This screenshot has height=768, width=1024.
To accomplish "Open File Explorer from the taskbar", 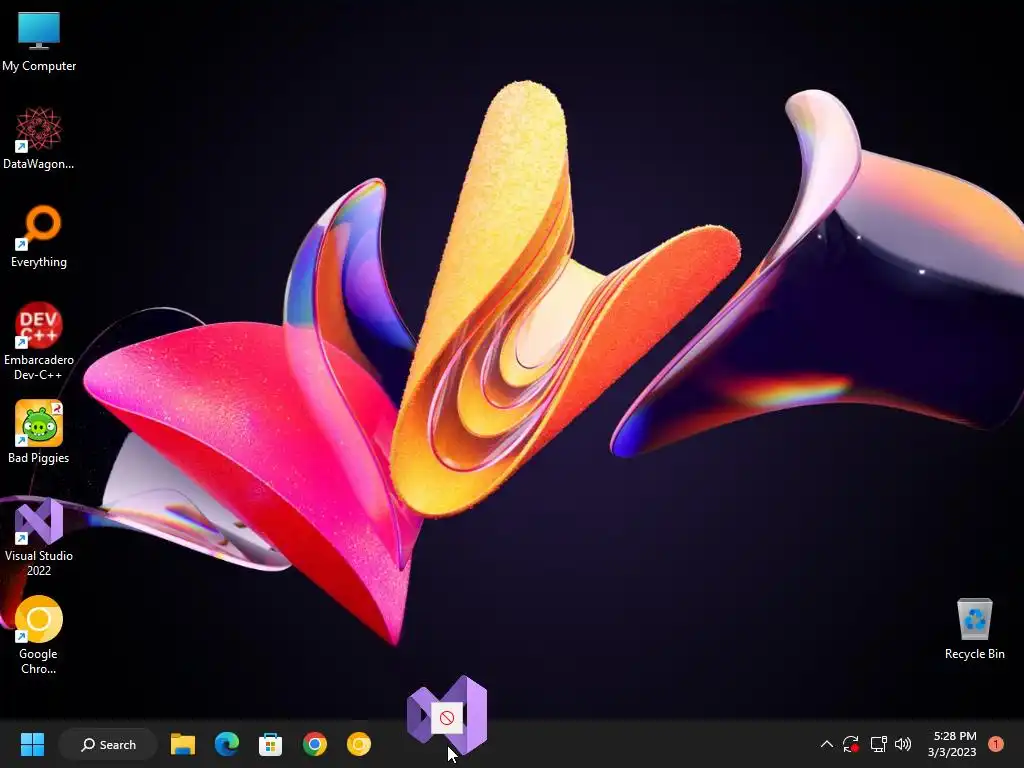I will tap(183, 744).
